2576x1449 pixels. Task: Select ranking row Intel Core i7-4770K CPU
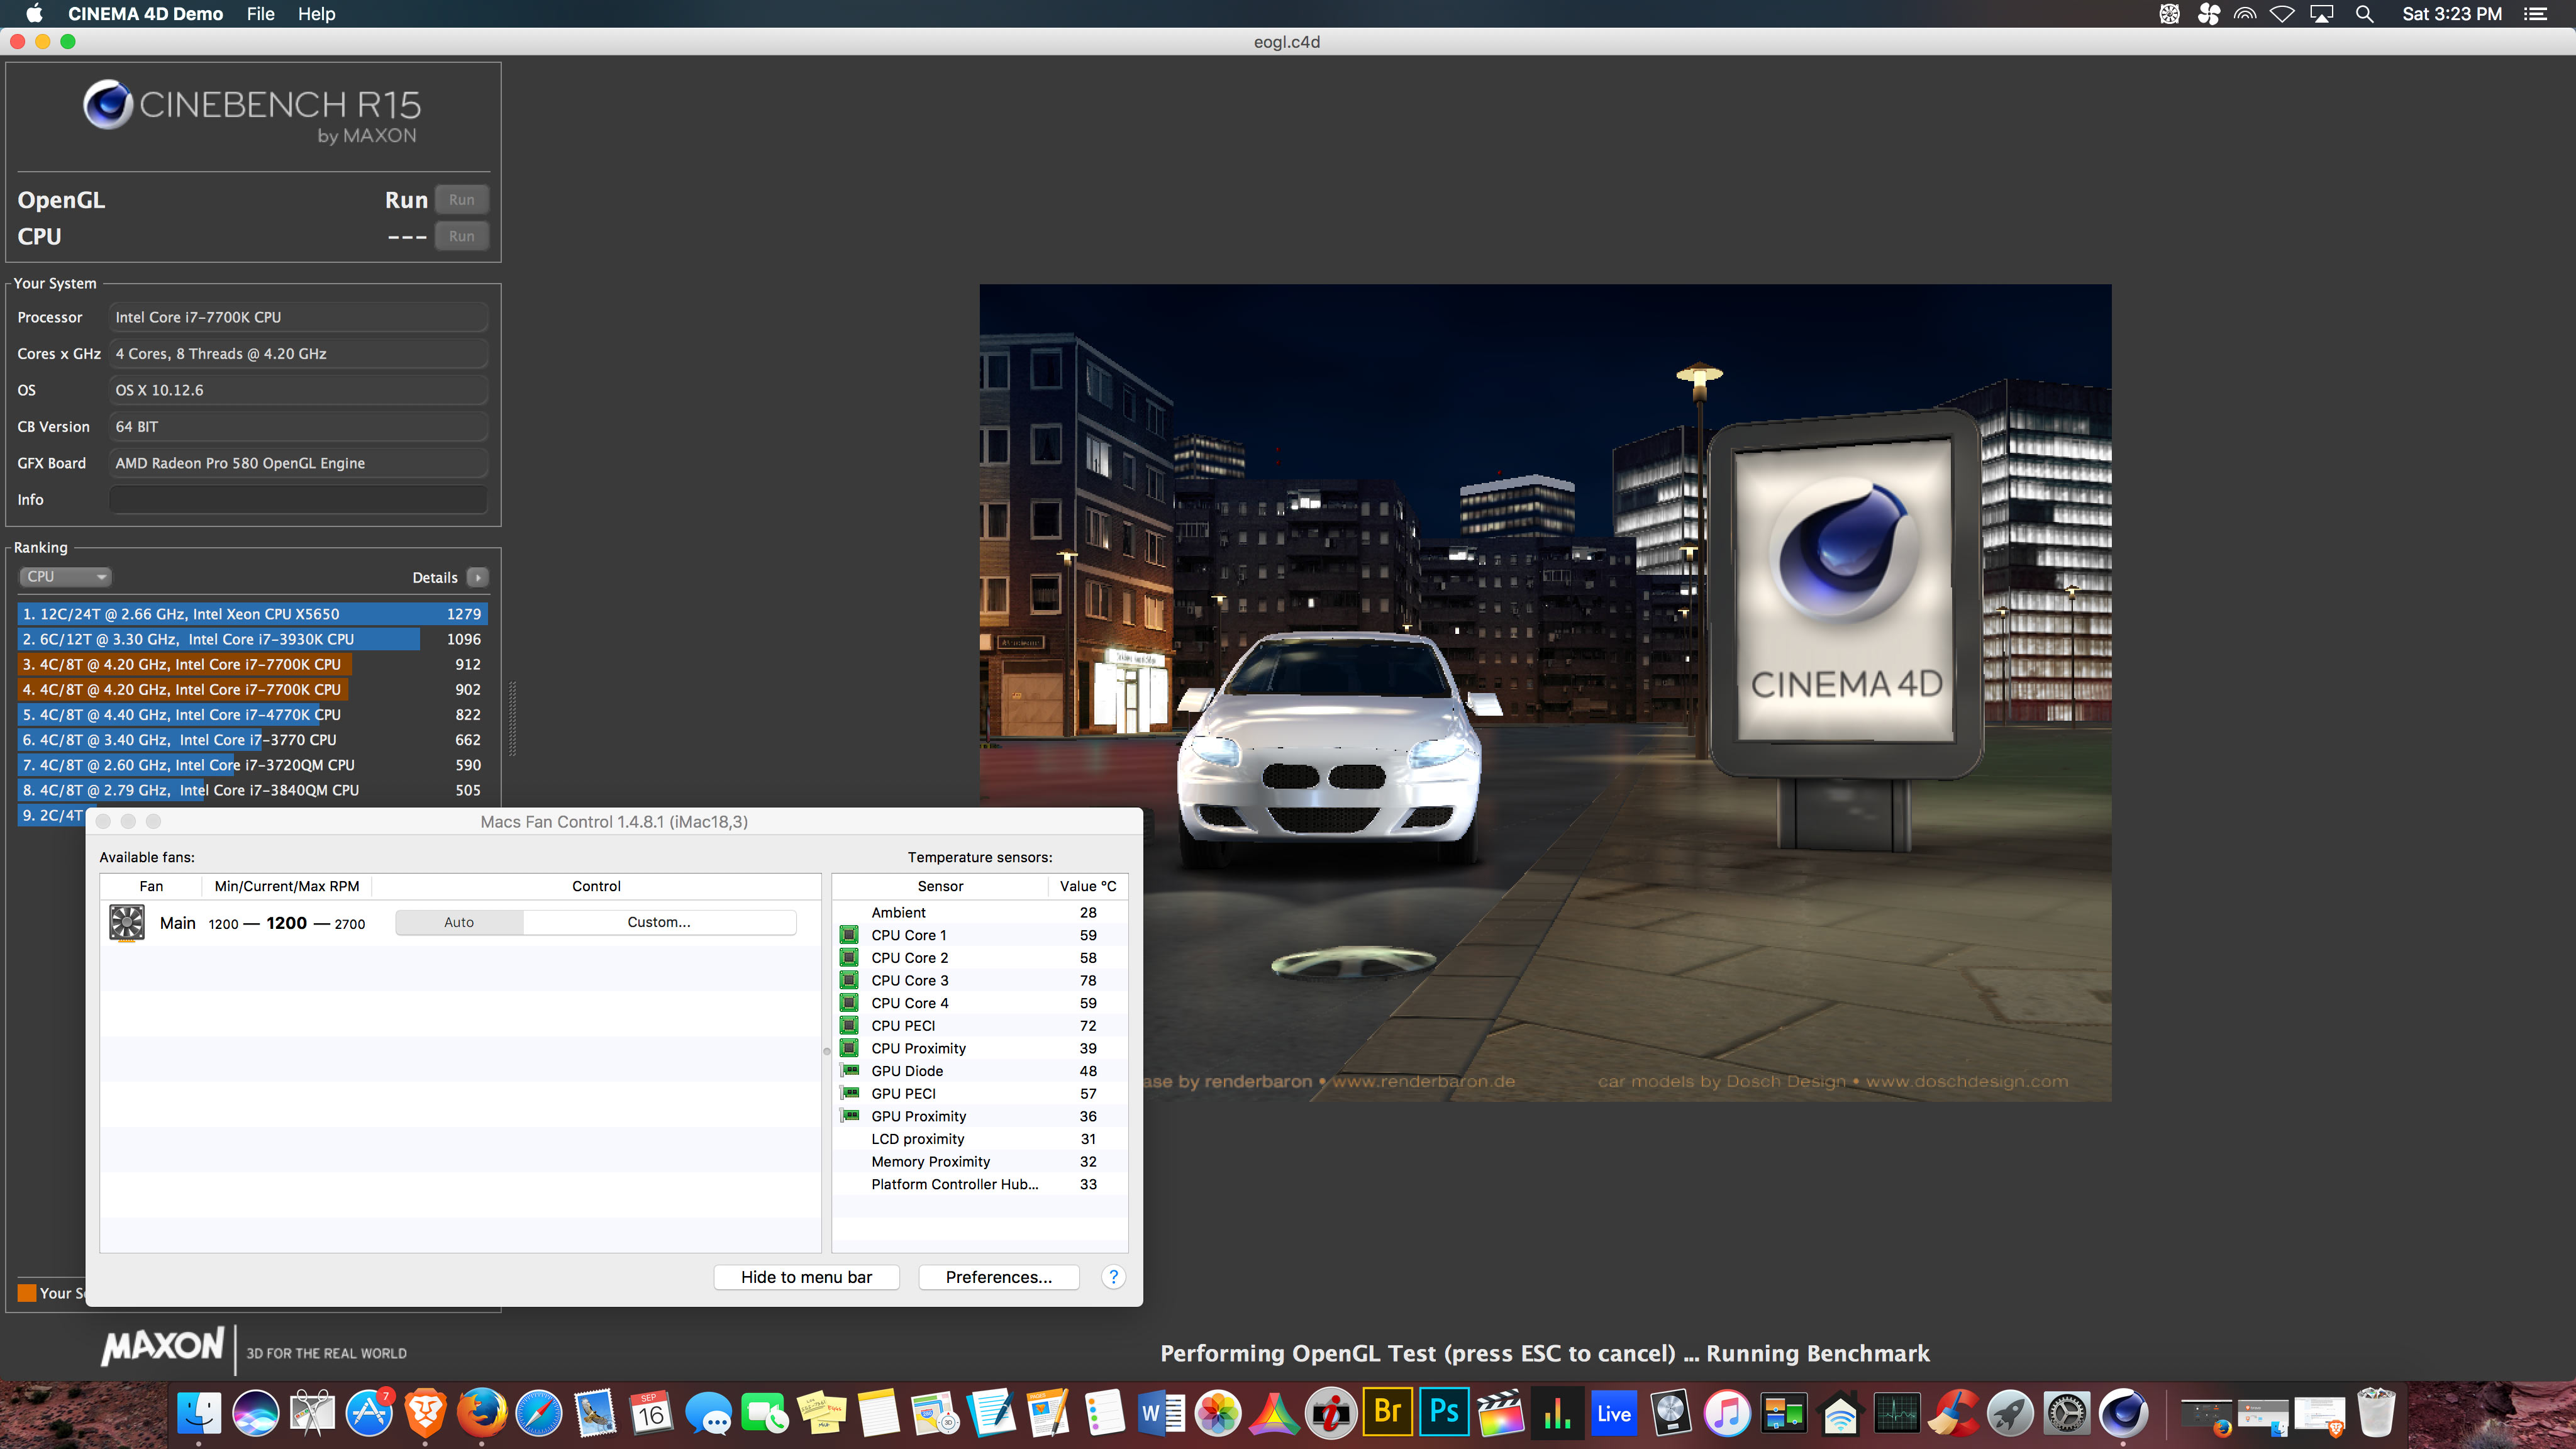coord(252,714)
